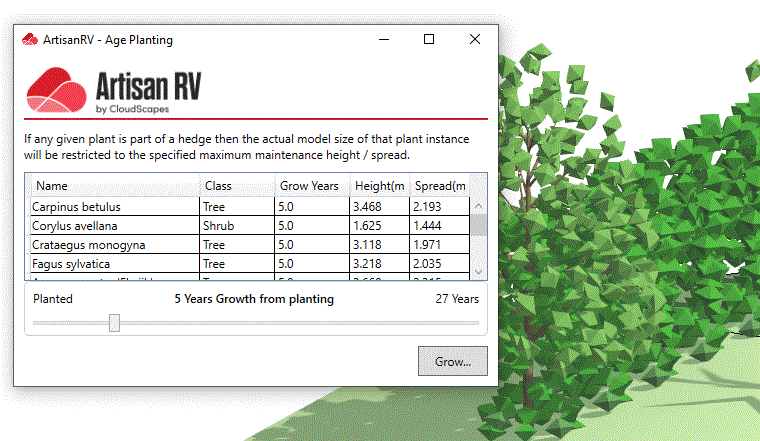Screen dimensions: 760x441
Task: Minimize the Age Planting window
Action: [383, 40]
